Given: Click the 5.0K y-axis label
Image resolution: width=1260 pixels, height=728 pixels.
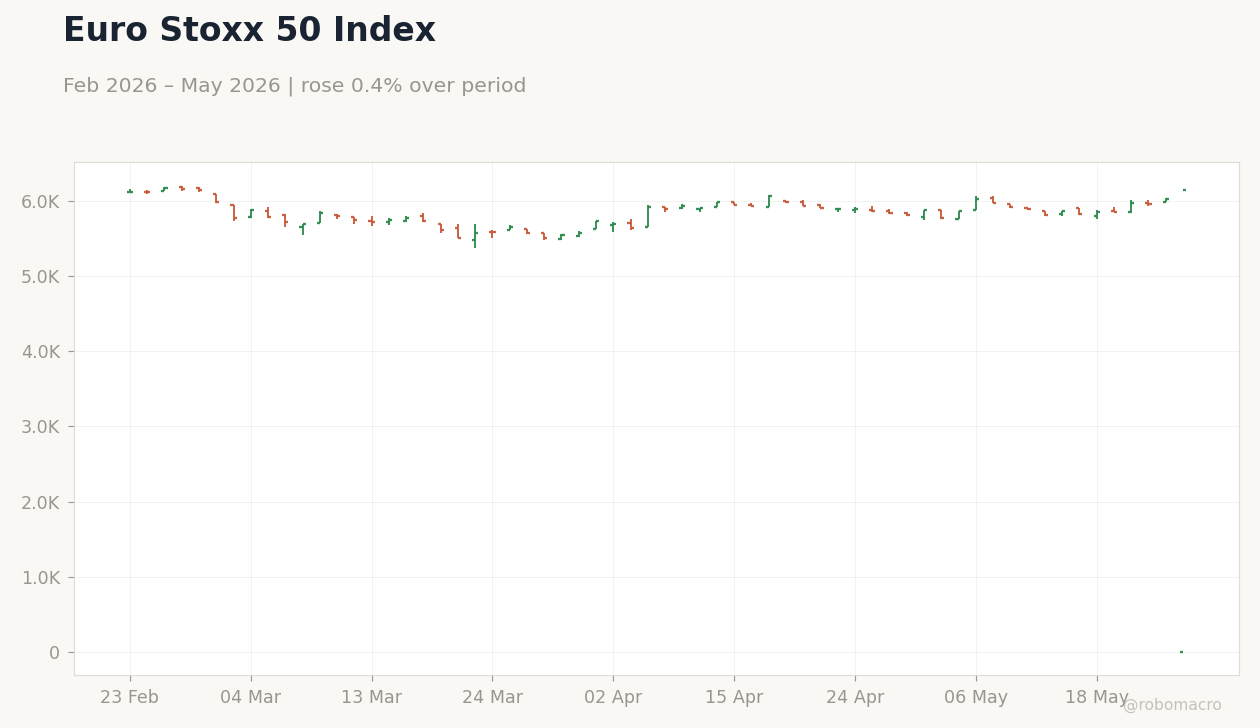Looking at the screenshot, I should click(41, 276).
